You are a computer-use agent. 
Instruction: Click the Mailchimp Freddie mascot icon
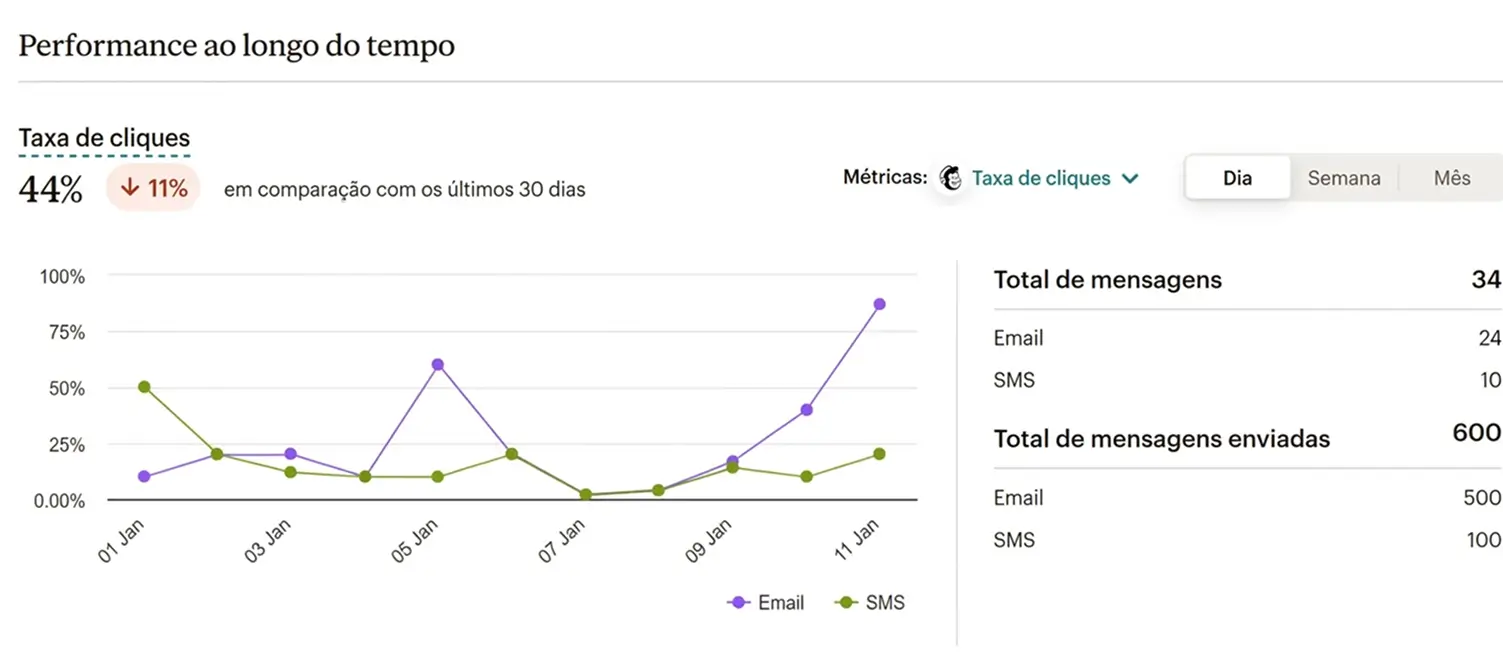click(950, 178)
